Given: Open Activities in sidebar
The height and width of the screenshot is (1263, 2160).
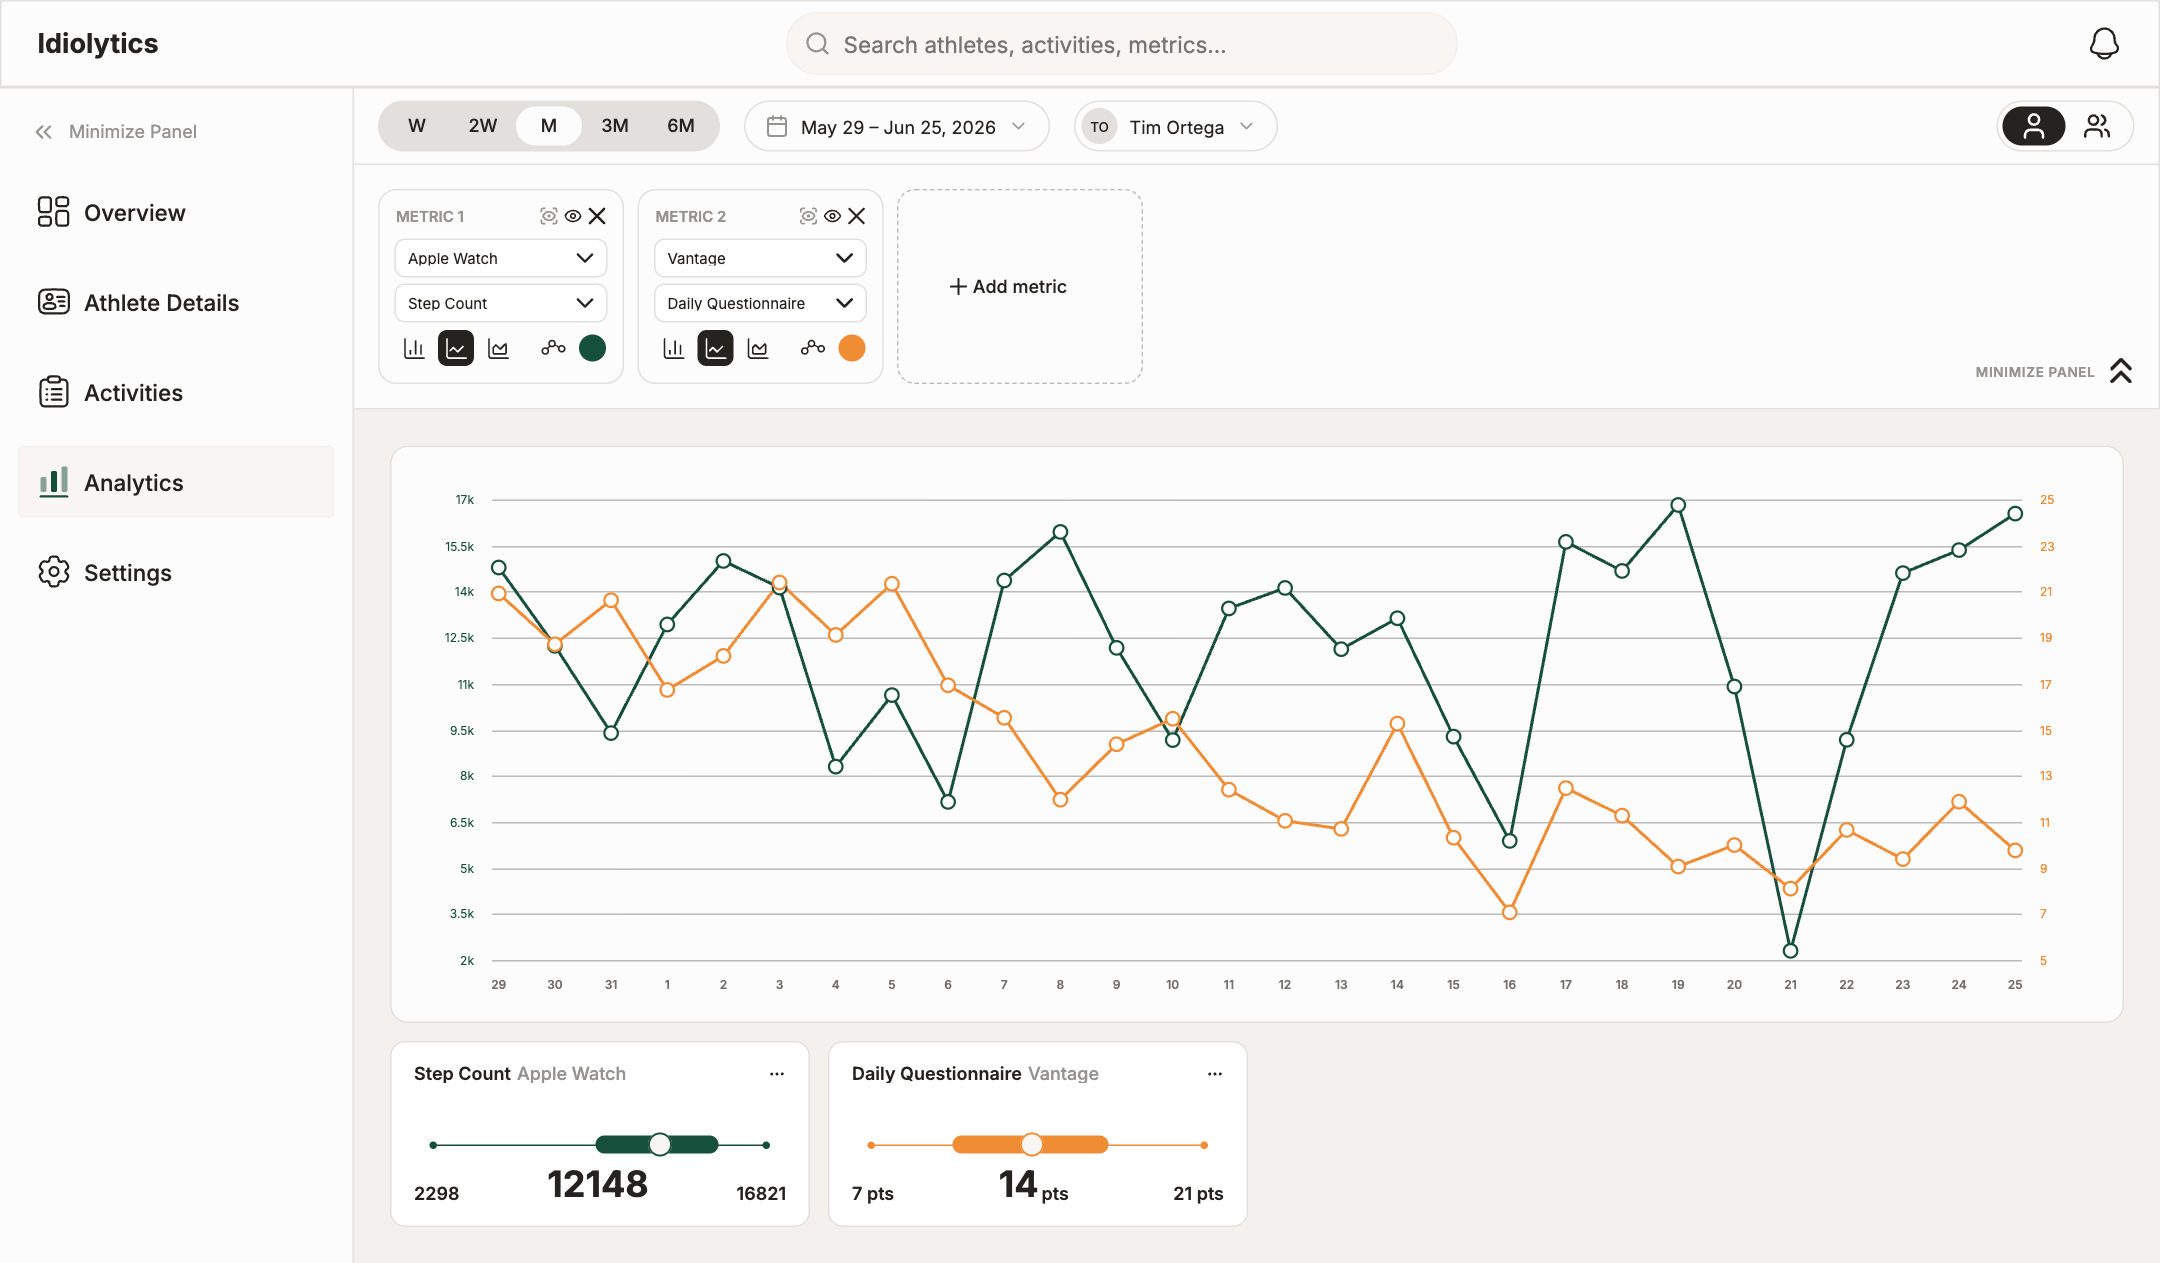Looking at the screenshot, I should [x=176, y=393].
